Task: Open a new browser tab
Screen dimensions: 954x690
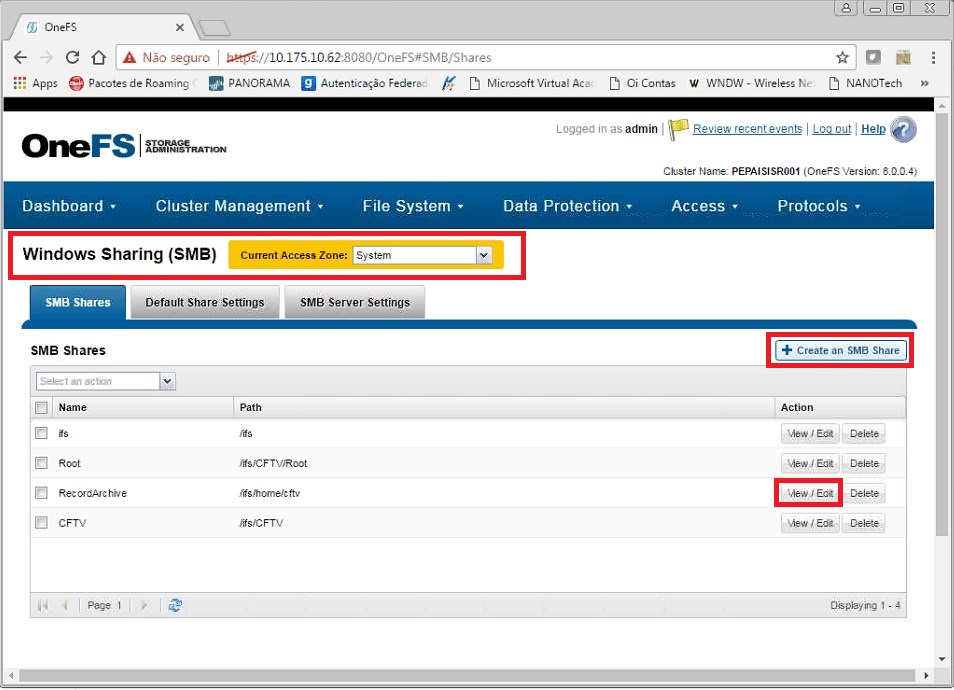Action: point(214,27)
